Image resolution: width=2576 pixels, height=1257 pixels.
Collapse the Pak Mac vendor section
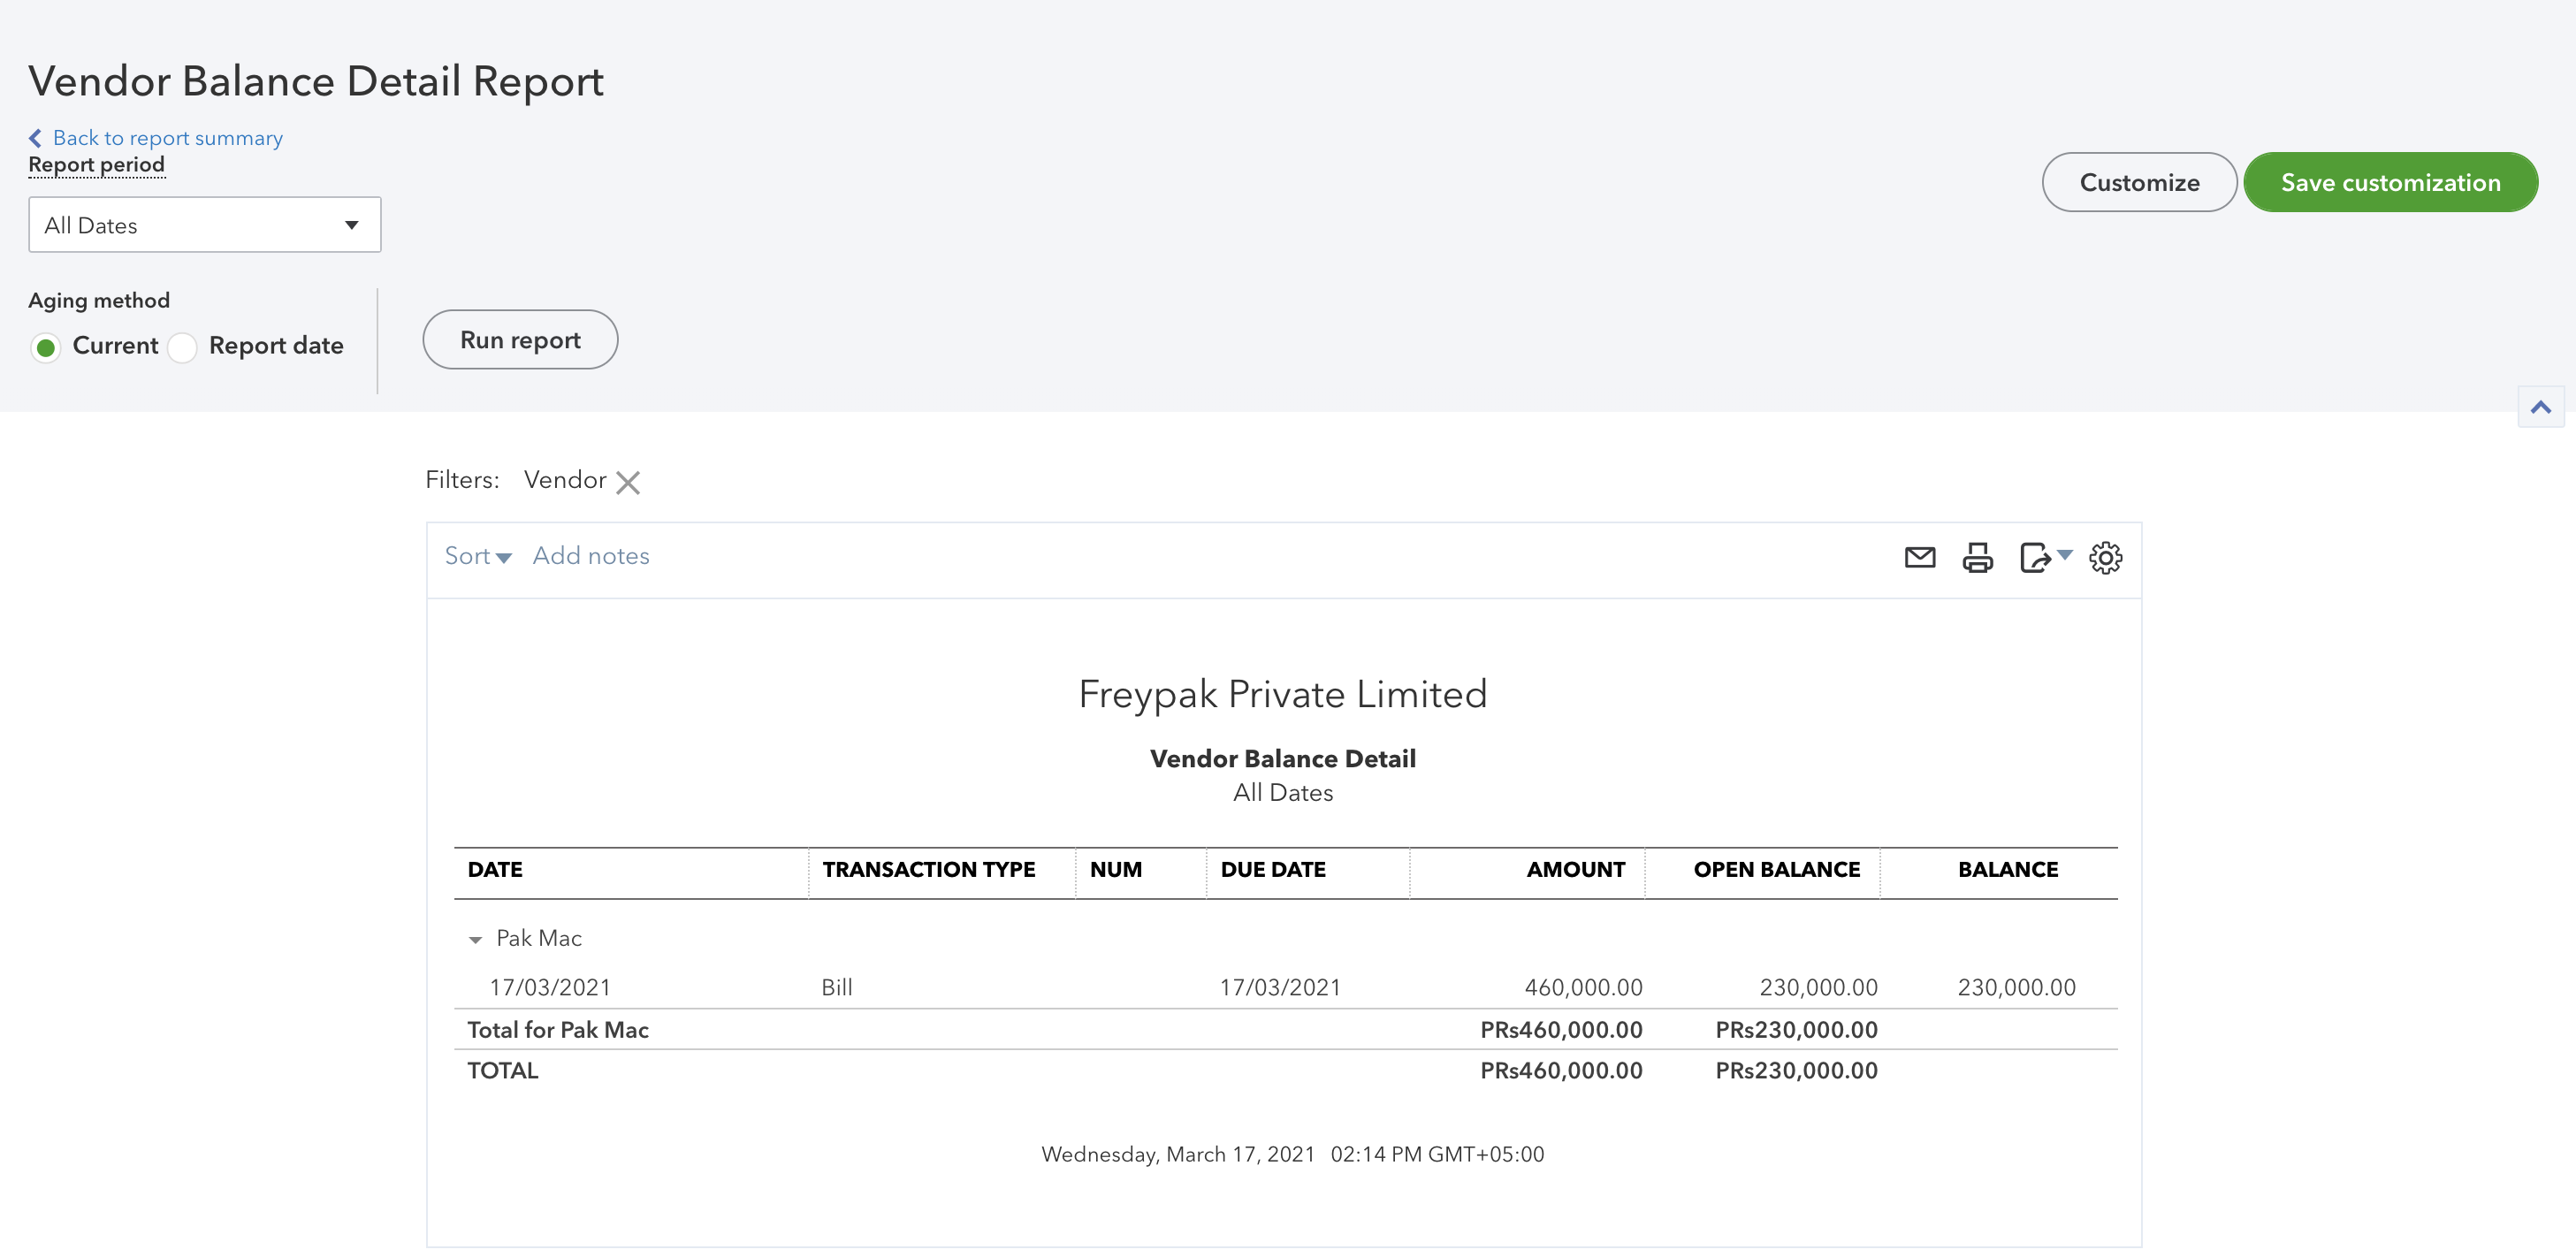point(475,939)
